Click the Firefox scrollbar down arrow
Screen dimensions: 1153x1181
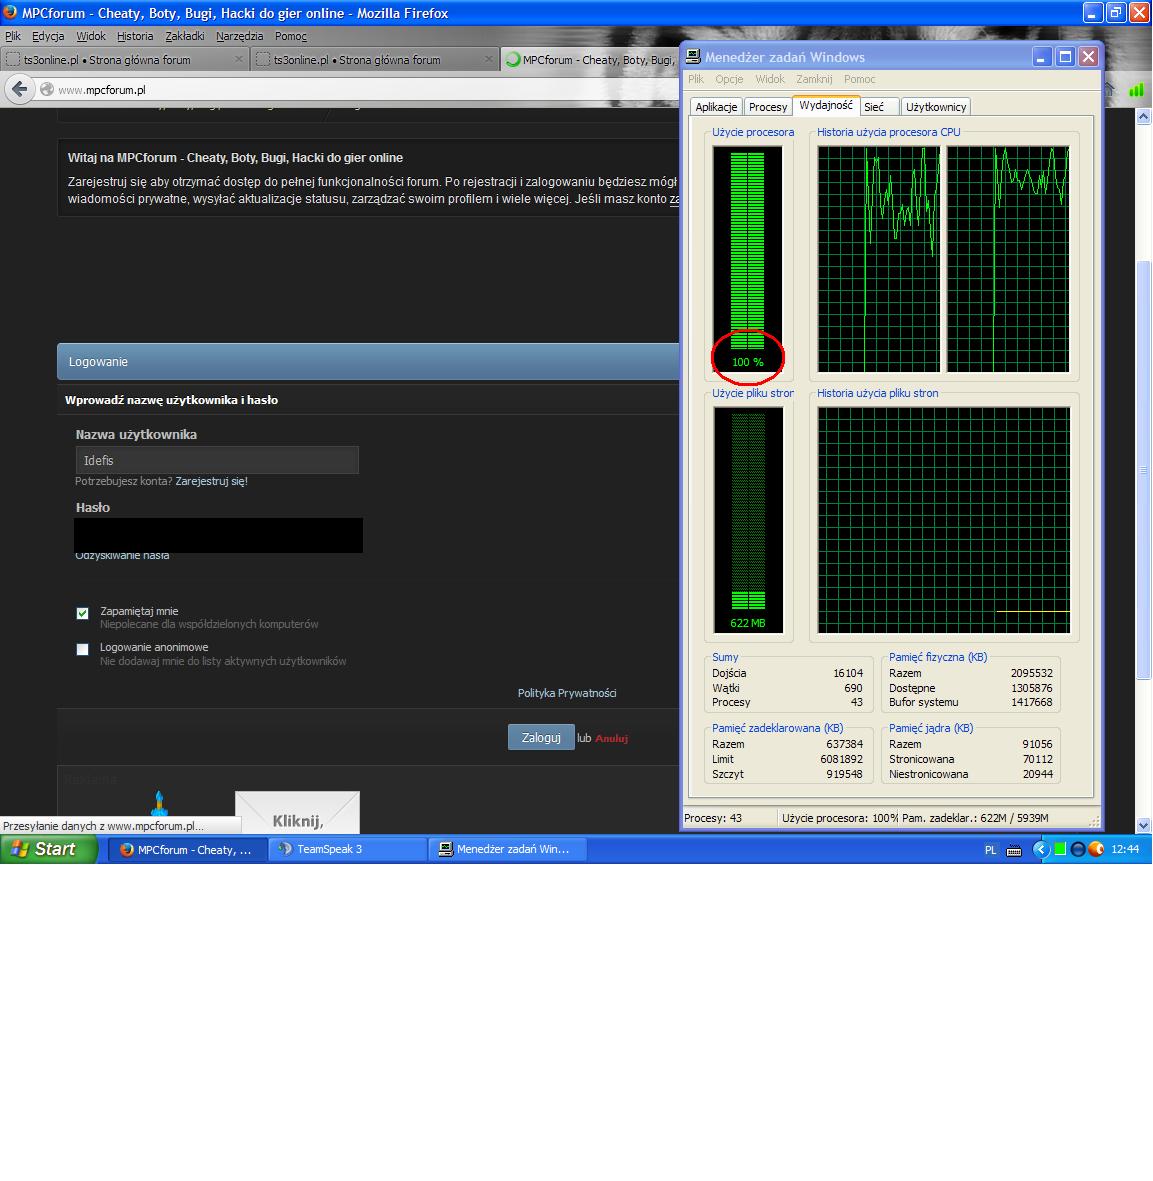(1143, 825)
